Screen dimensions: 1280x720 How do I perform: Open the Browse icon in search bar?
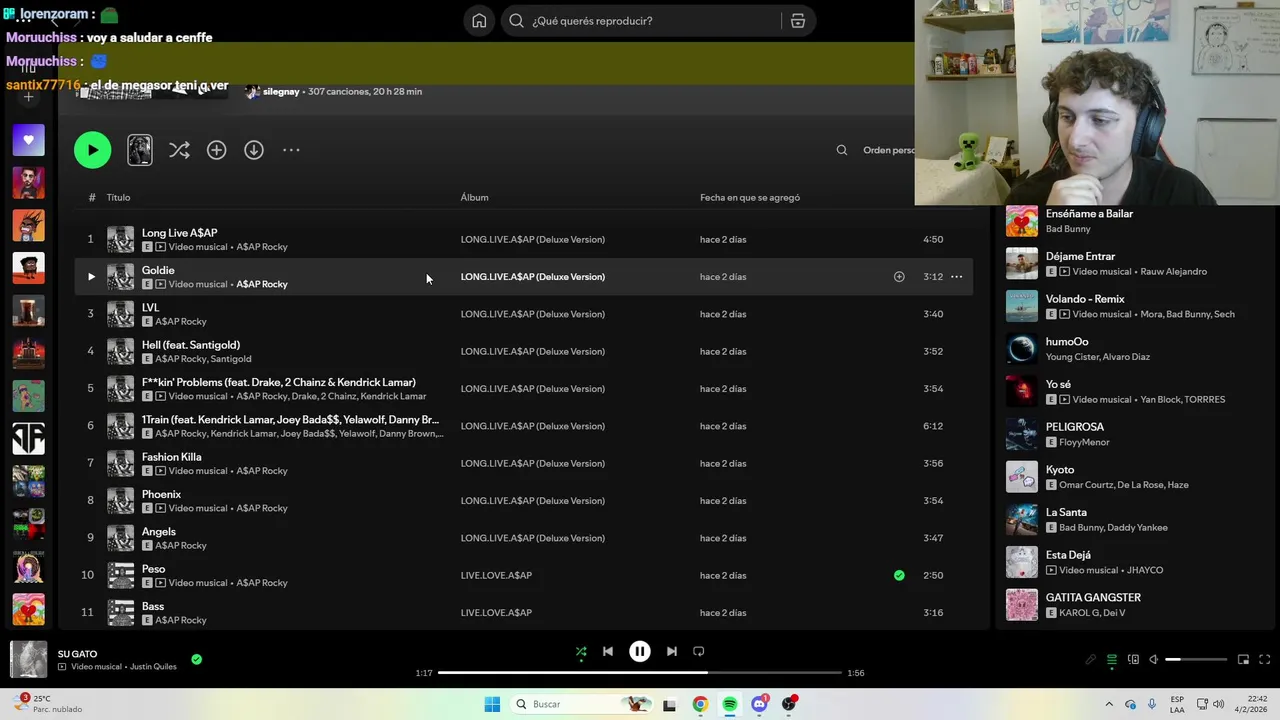(x=797, y=21)
